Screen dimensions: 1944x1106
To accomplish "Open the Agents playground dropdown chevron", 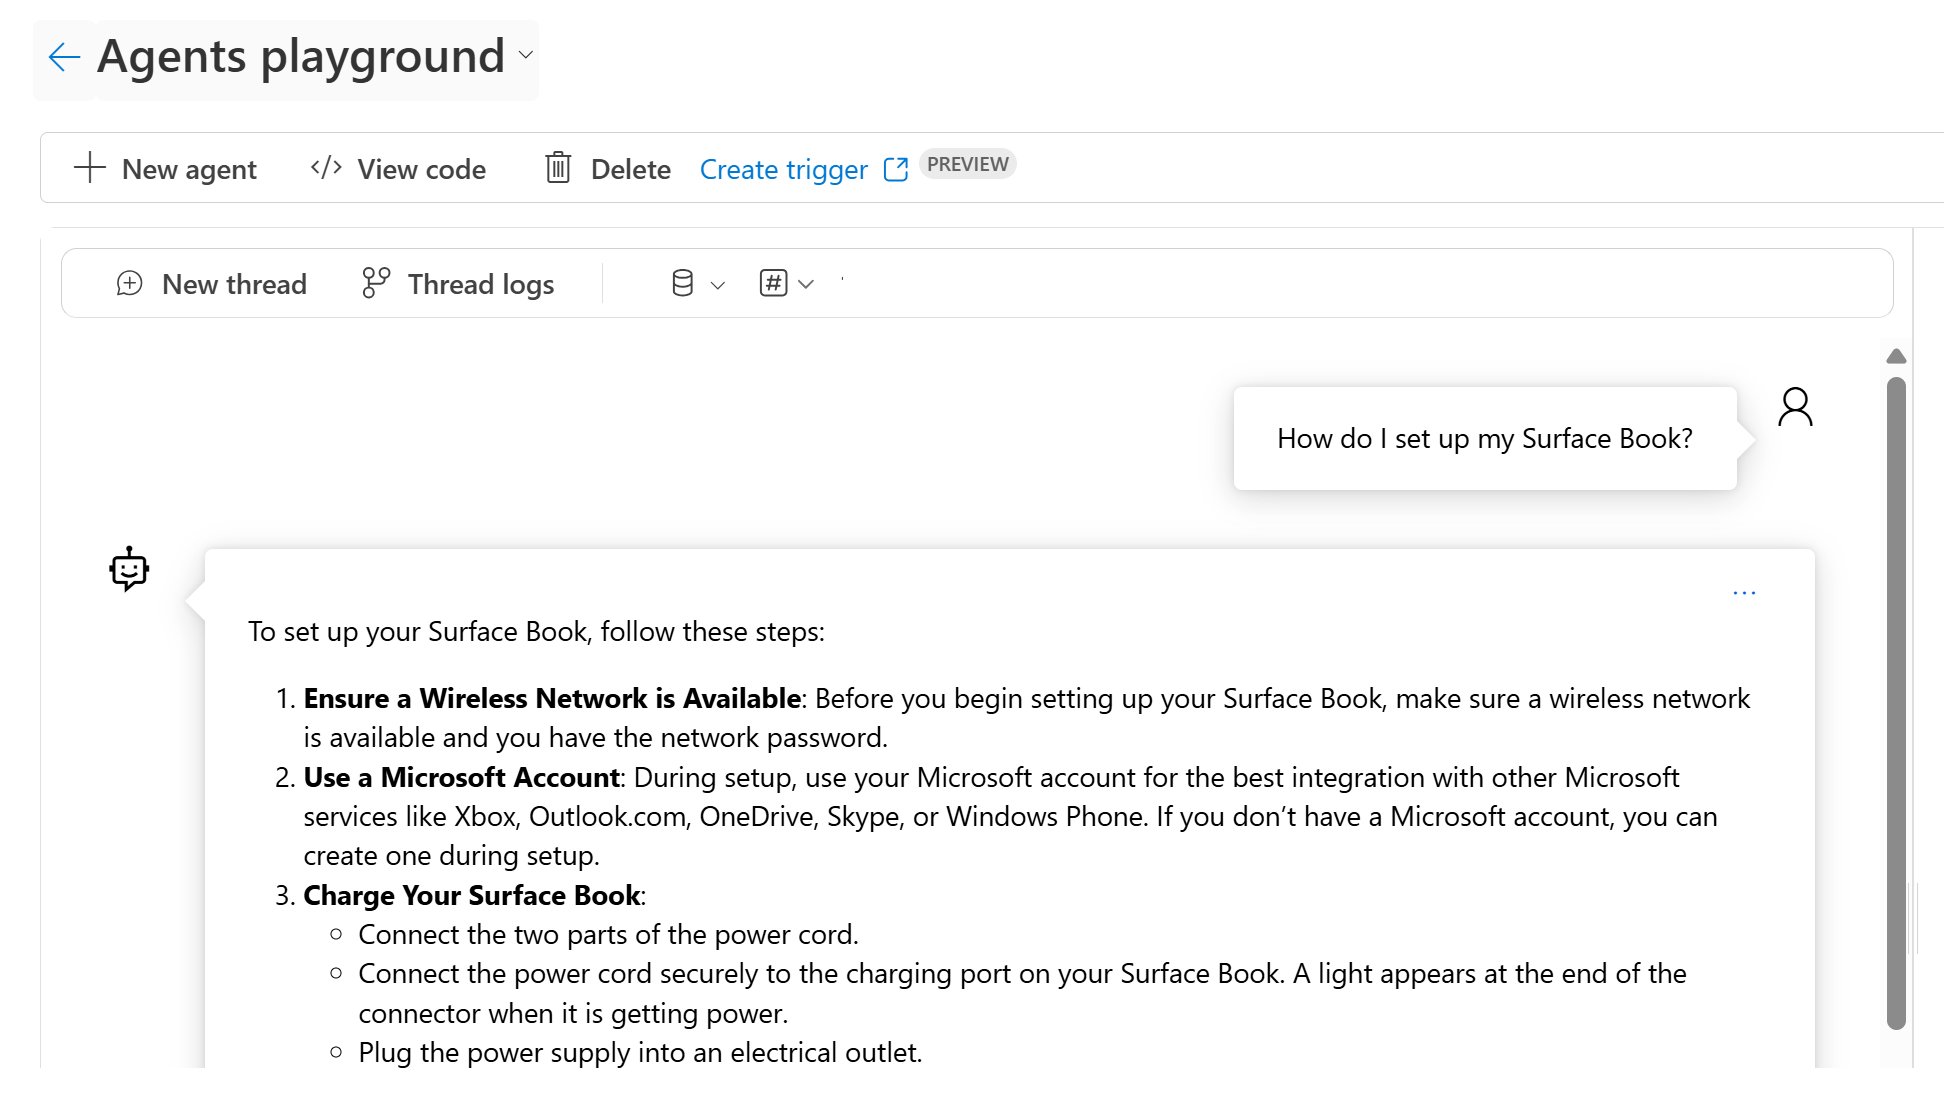I will coord(525,57).
